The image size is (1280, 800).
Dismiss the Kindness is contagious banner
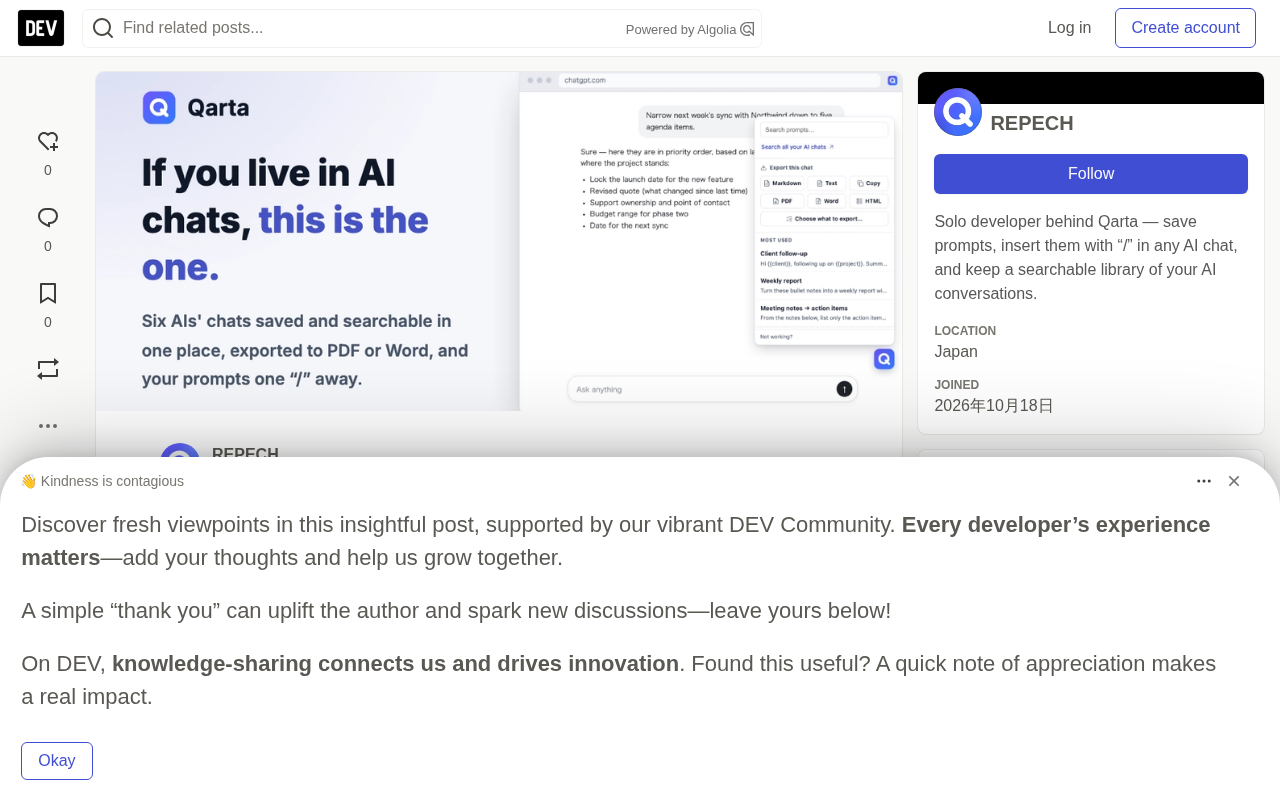1234,481
